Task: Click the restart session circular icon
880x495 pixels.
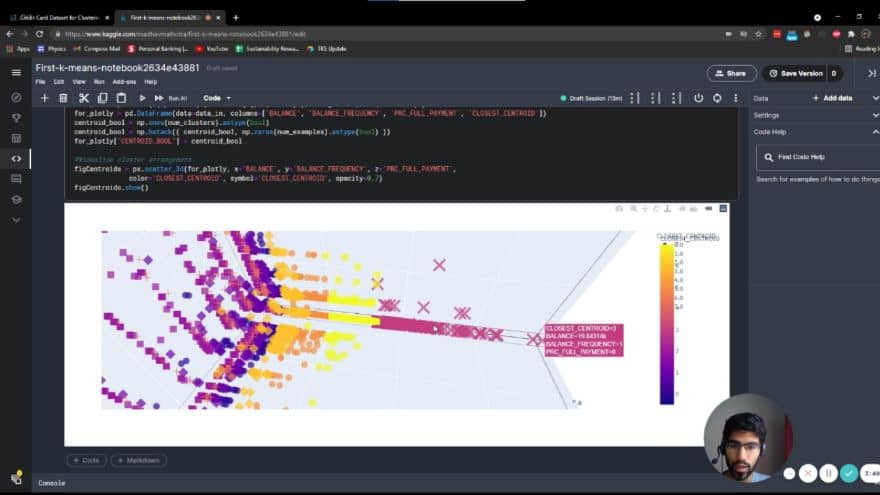Action: (x=717, y=98)
